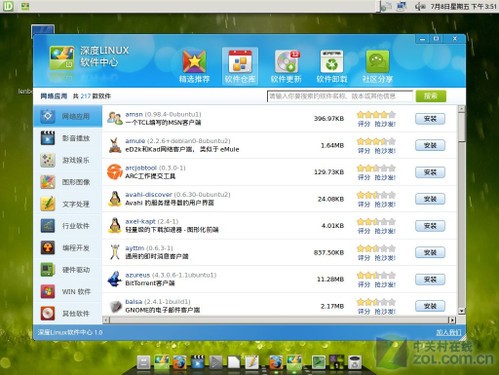
Task: Open the 图形图像 graphics category
Action: [68, 182]
